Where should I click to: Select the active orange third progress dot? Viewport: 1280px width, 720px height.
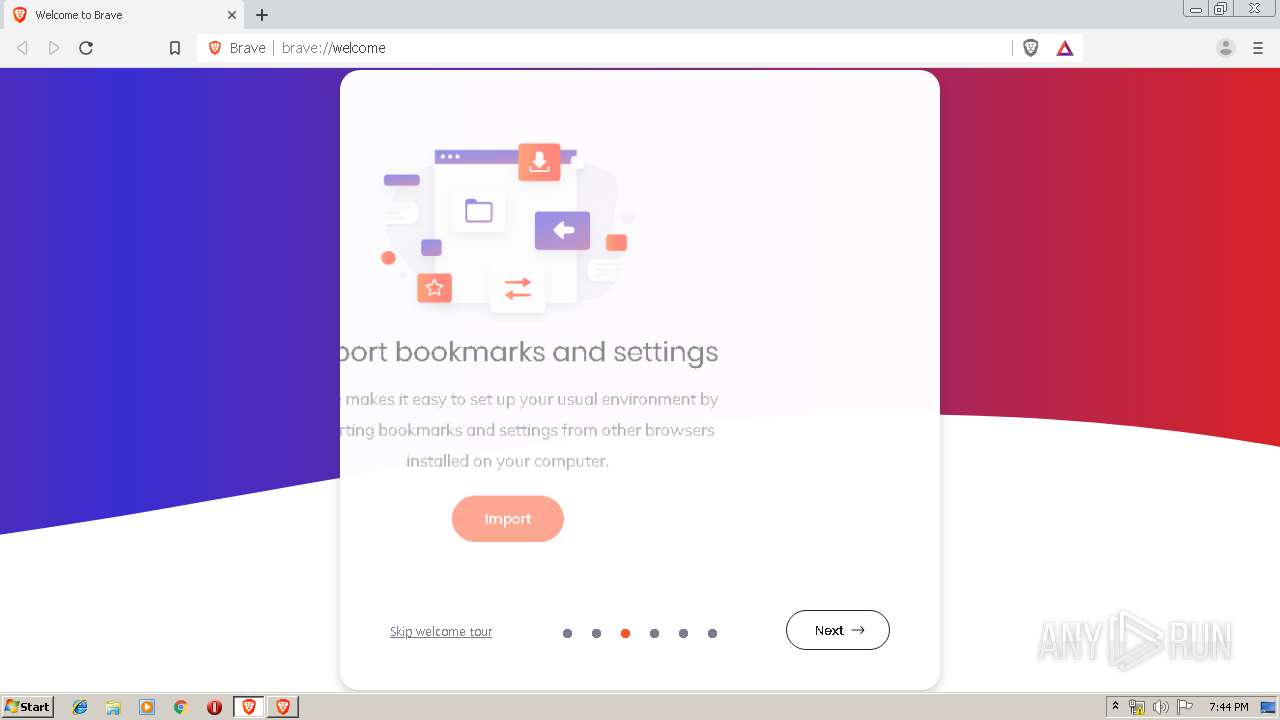(625, 633)
